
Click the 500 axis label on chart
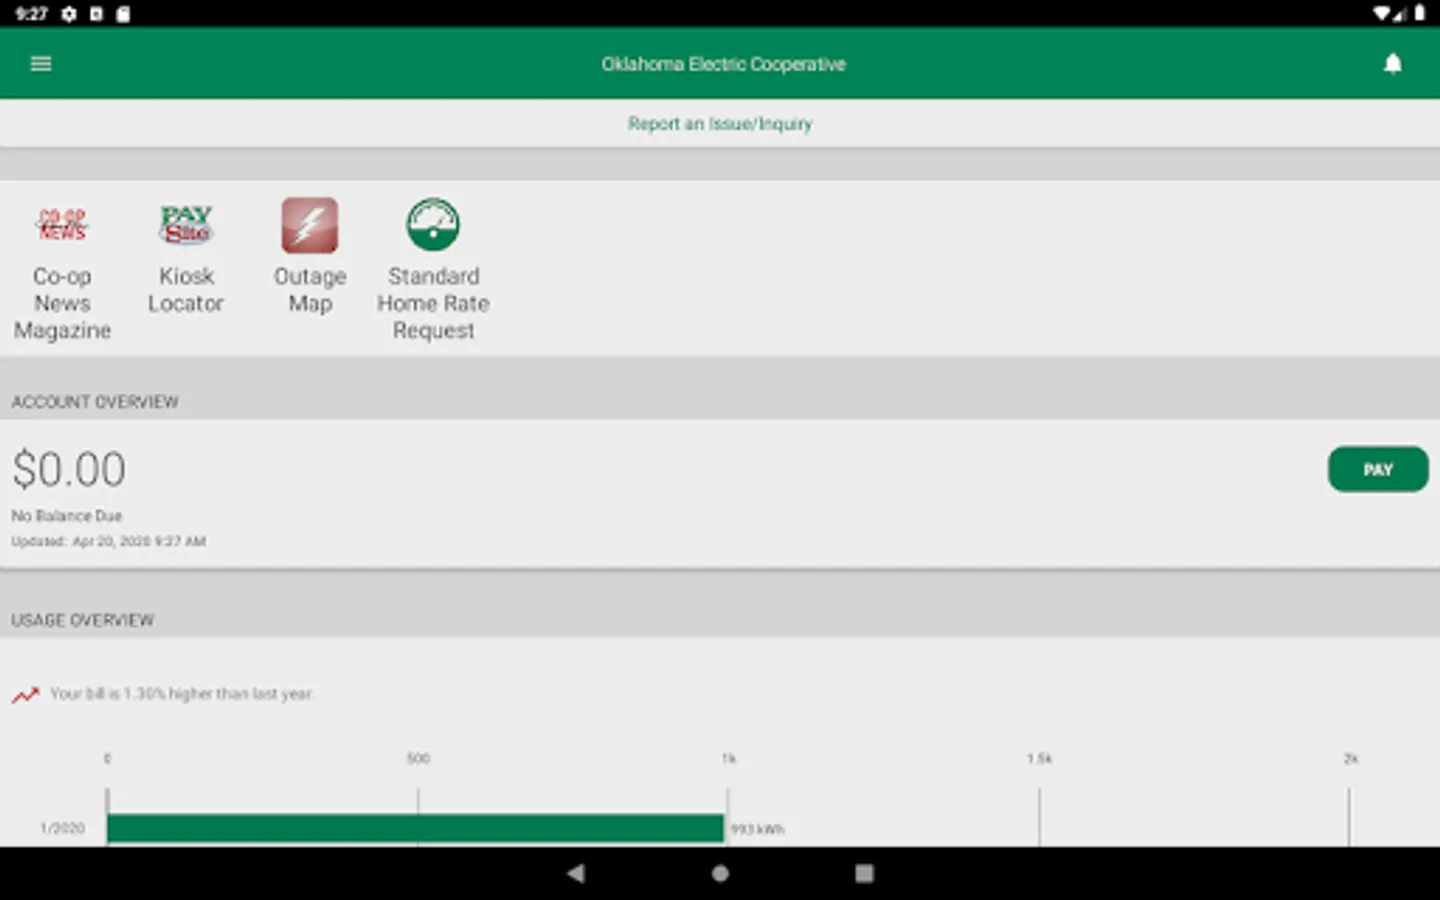[x=418, y=759]
